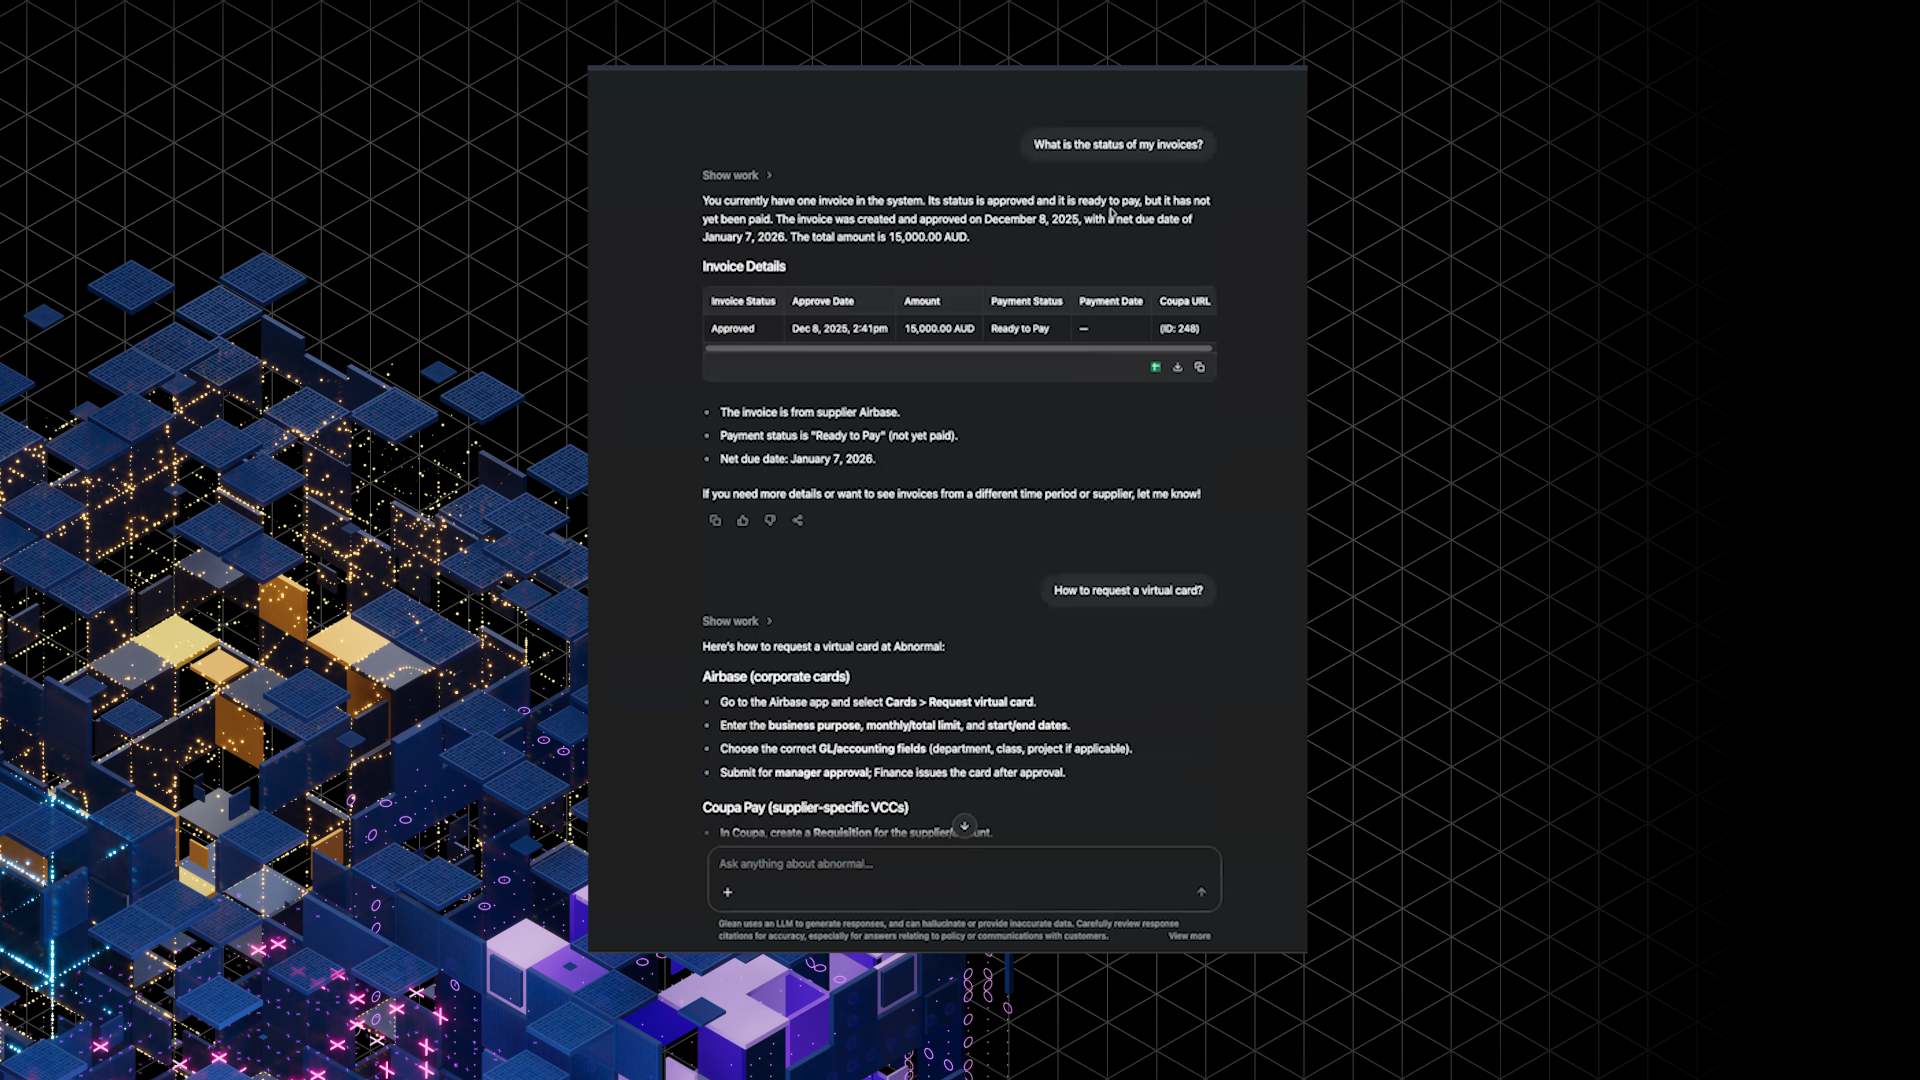Image resolution: width=1920 pixels, height=1080 pixels.
Task: Click the 'What is the status of my invoices?' message
Action: coord(1118,145)
